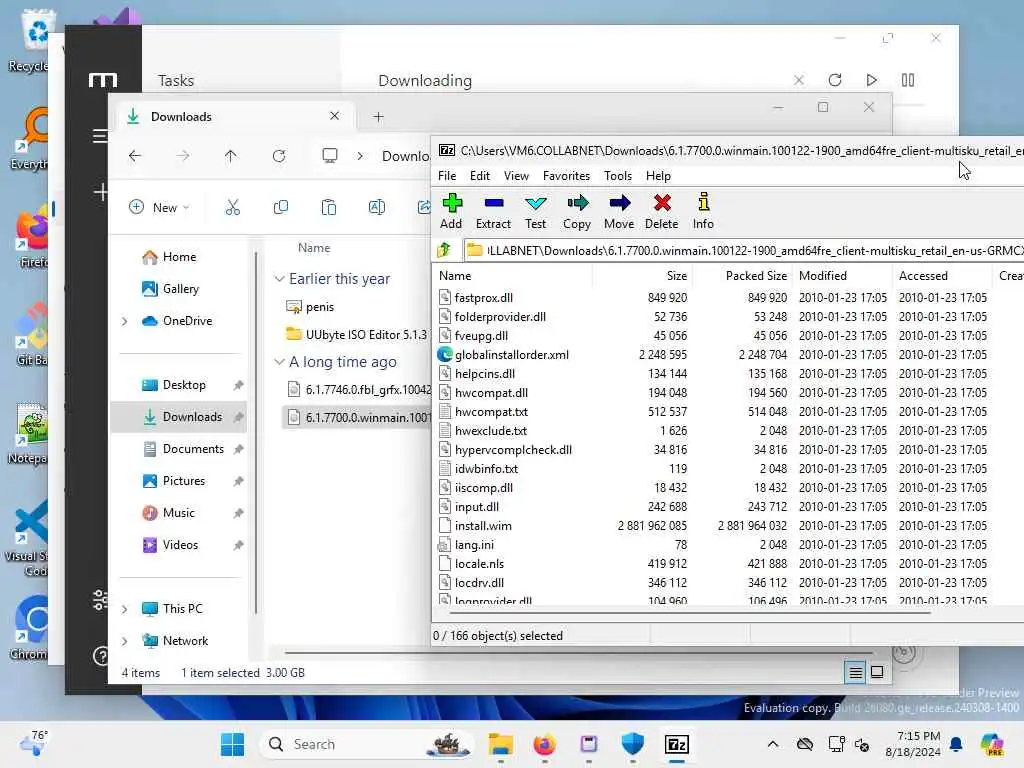Image resolution: width=1024 pixels, height=768 pixels.
Task: Click the Move tool in 7-Zip
Action: click(x=619, y=212)
